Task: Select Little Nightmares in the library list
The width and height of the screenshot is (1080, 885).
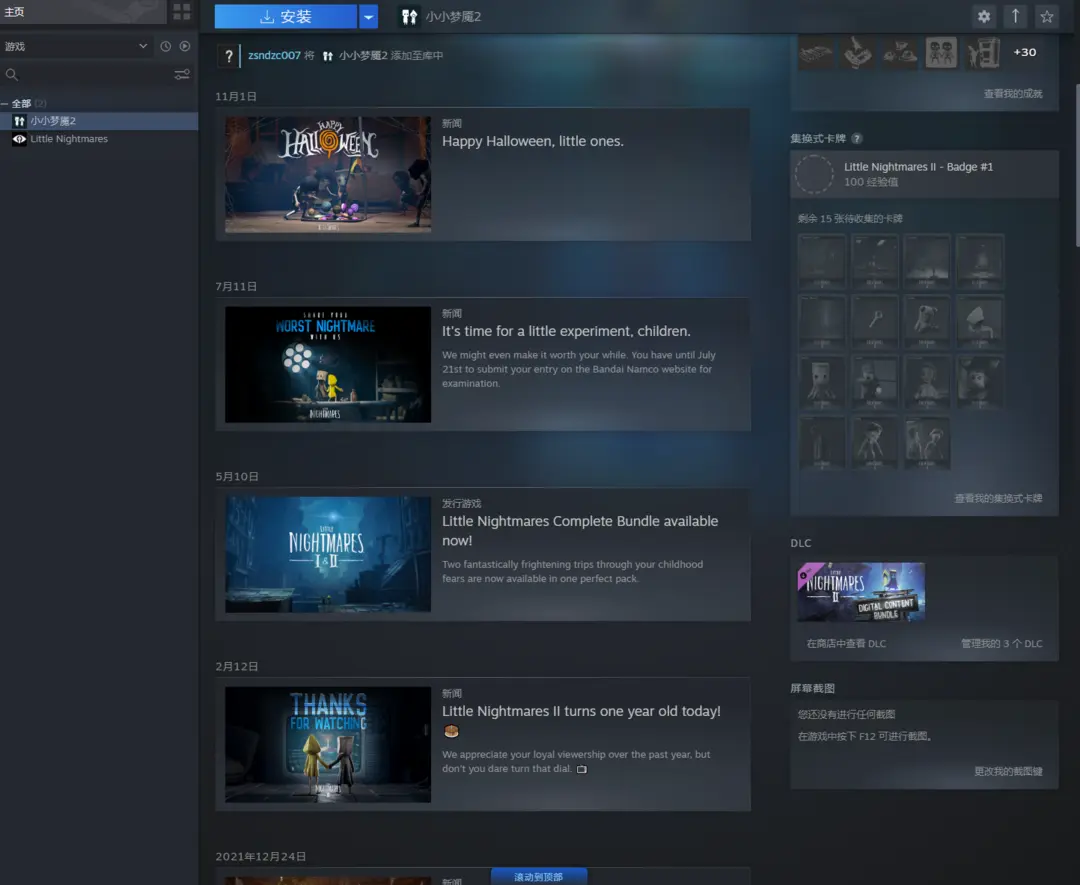Action: click(x=99, y=139)
